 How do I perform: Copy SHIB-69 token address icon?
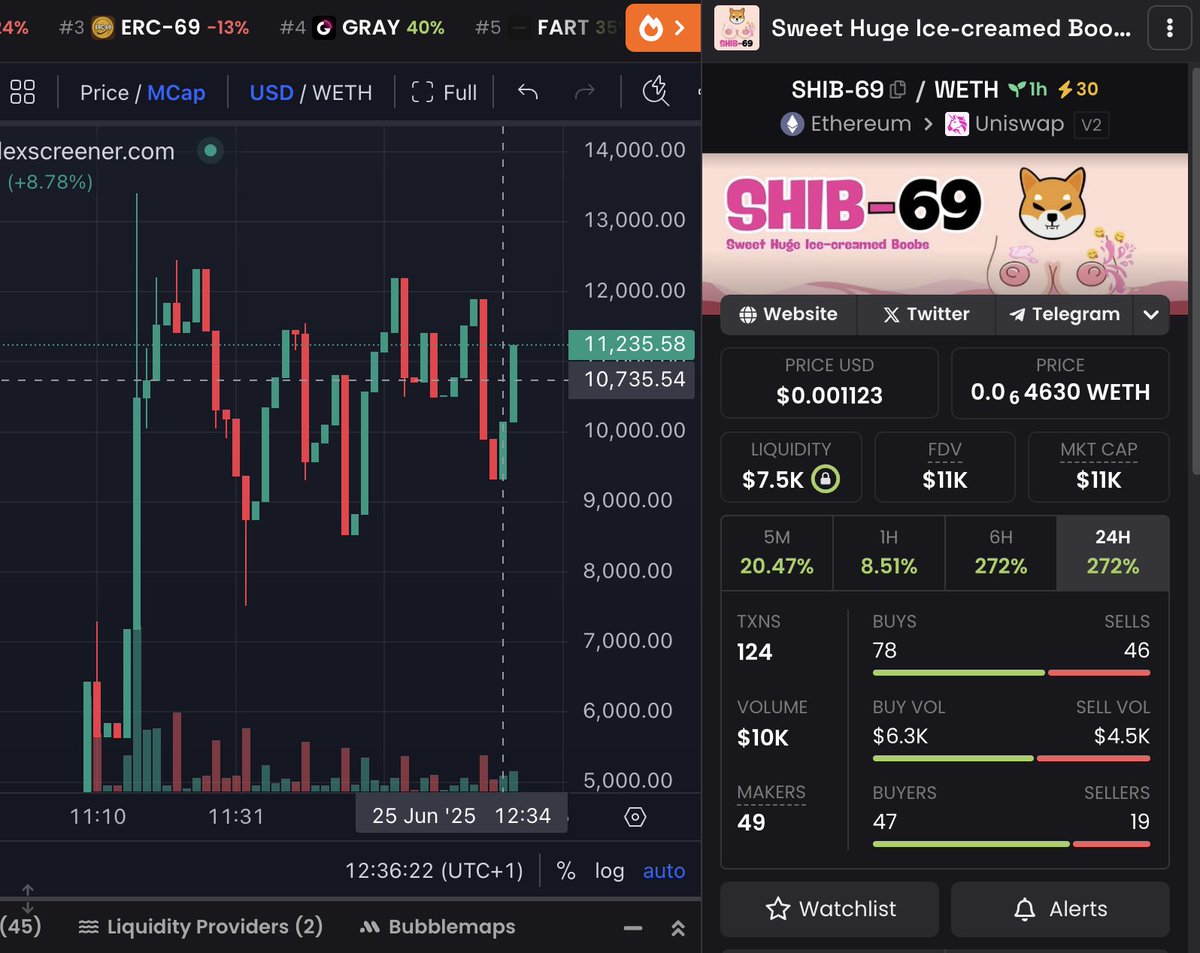pyautogui.click(x=897, y=90)
